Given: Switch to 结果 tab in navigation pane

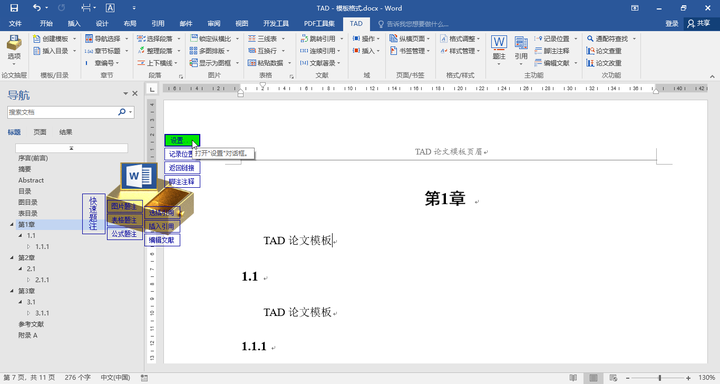Looking at the screenshot, I should click(66, 132).
